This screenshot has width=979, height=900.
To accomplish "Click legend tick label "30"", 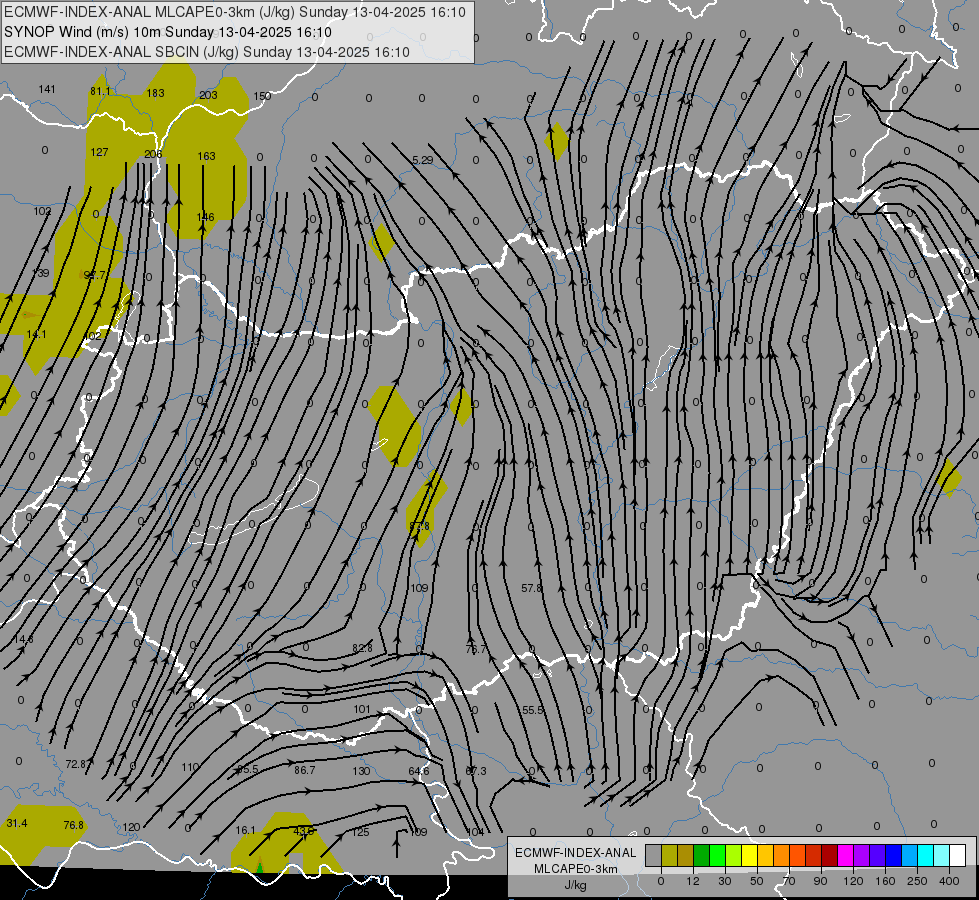I will coord(725,881).
